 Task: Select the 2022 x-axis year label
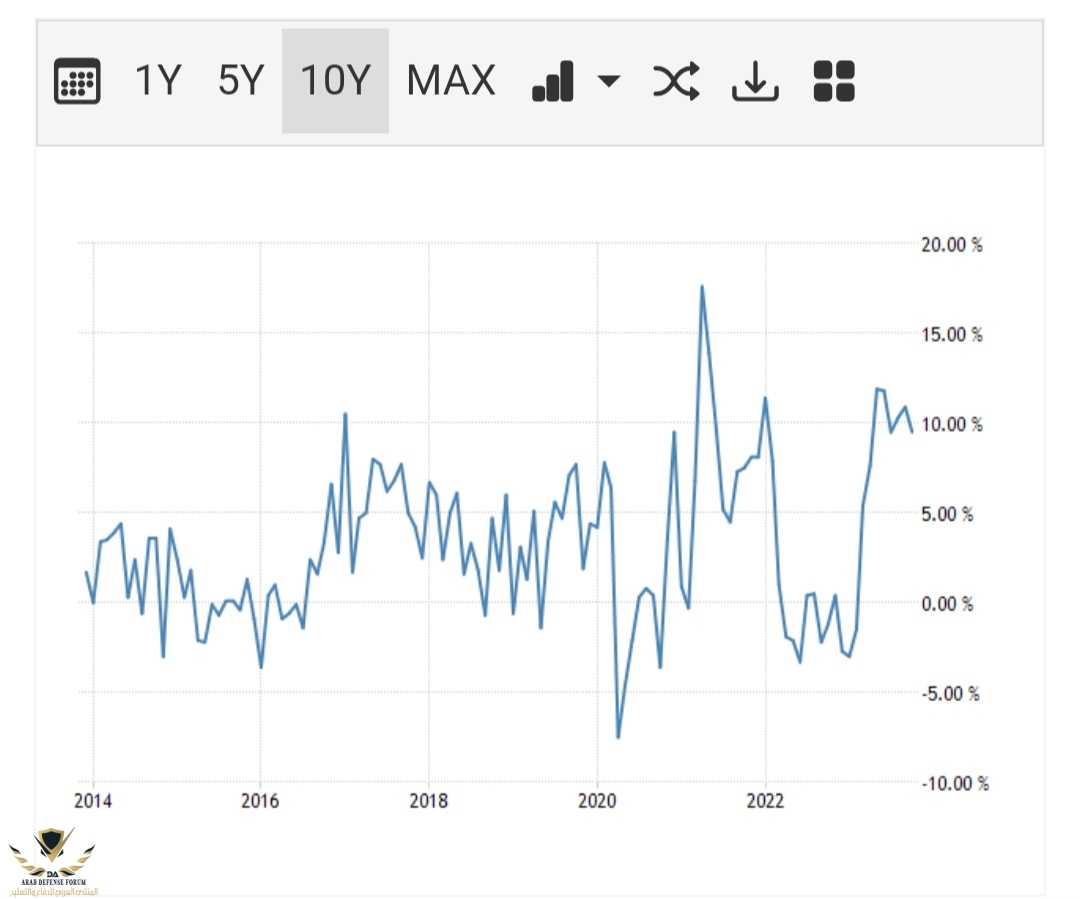tap(765, 800)
